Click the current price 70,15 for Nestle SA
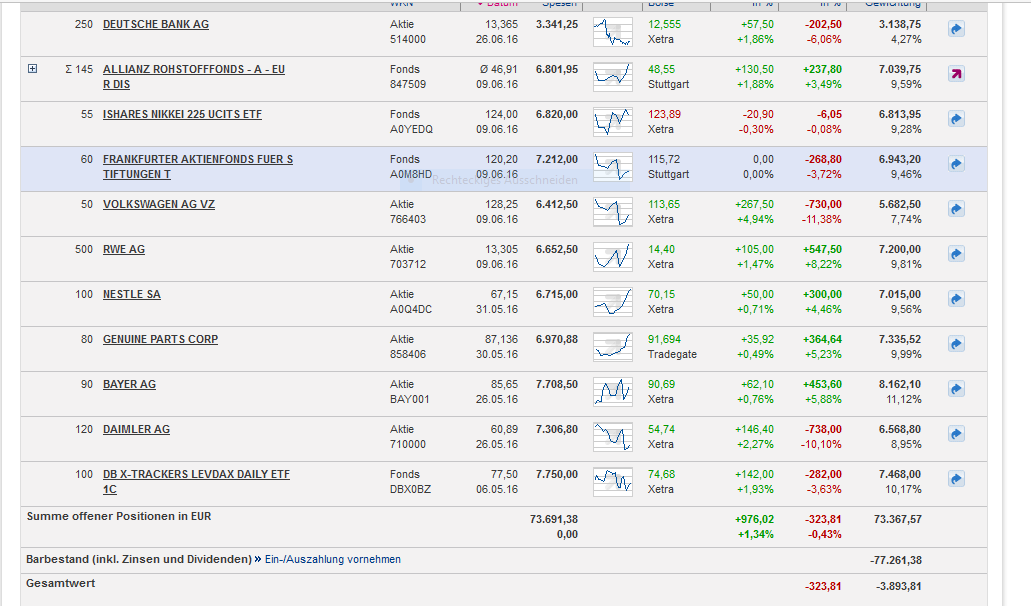 click(x=661, y=294)
